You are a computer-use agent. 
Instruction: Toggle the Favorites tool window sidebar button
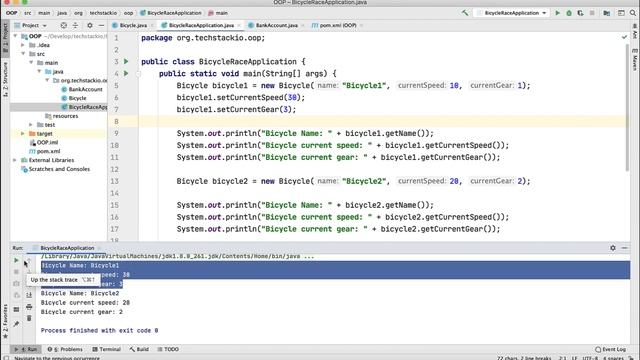(x=5, y=322)
